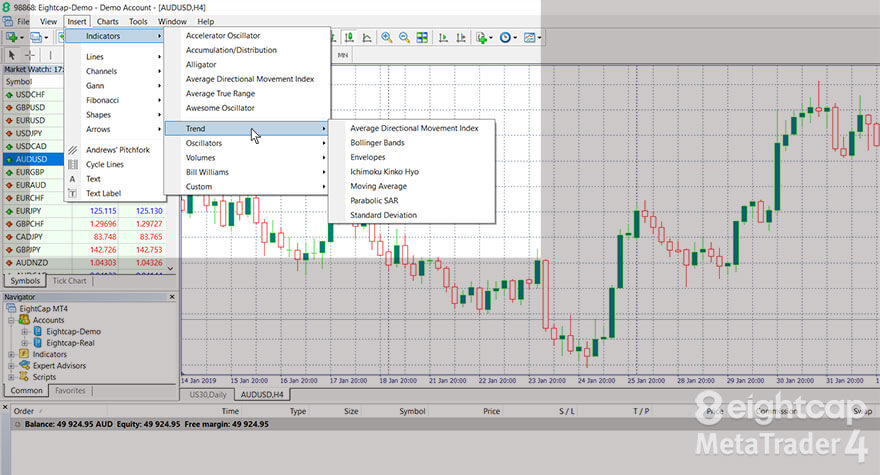This screenshot has height=475, width=880.
Task: Select the crosshair tool
Action: coord(30,55)
